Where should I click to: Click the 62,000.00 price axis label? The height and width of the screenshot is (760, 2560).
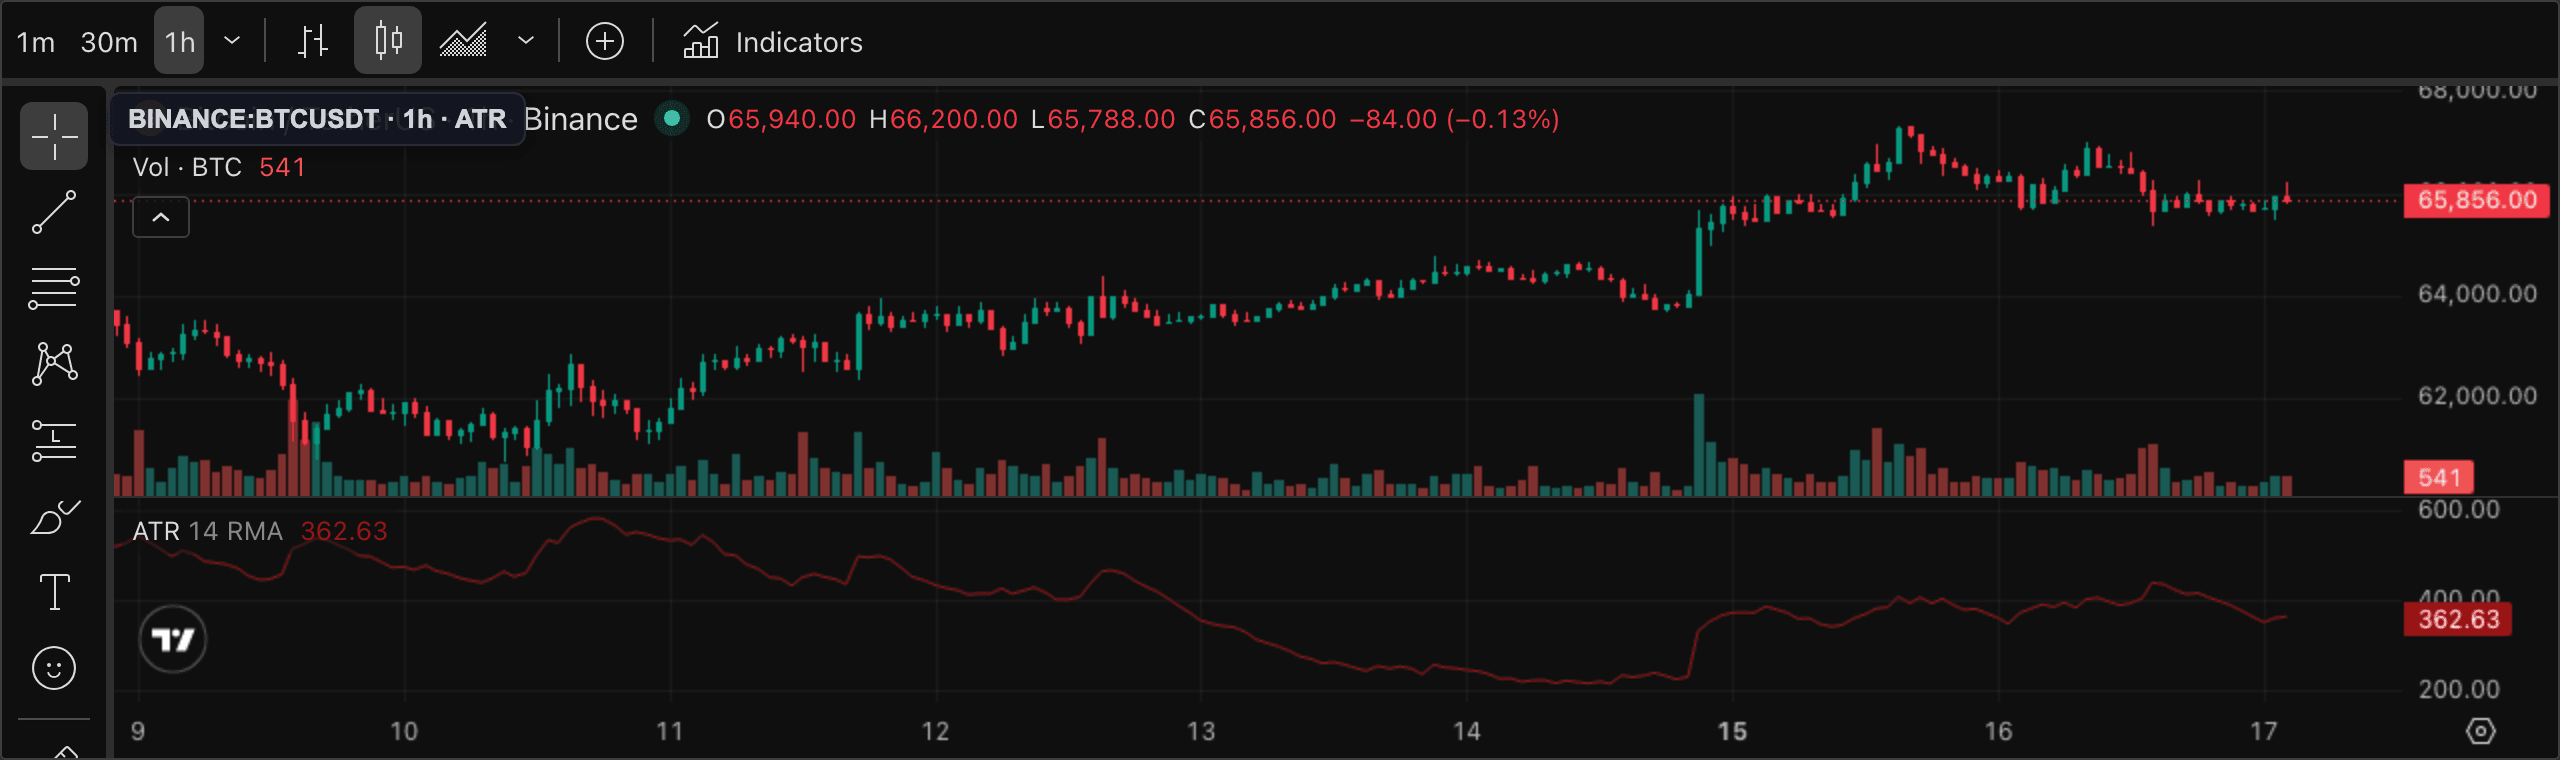(x=2477, y=396)
